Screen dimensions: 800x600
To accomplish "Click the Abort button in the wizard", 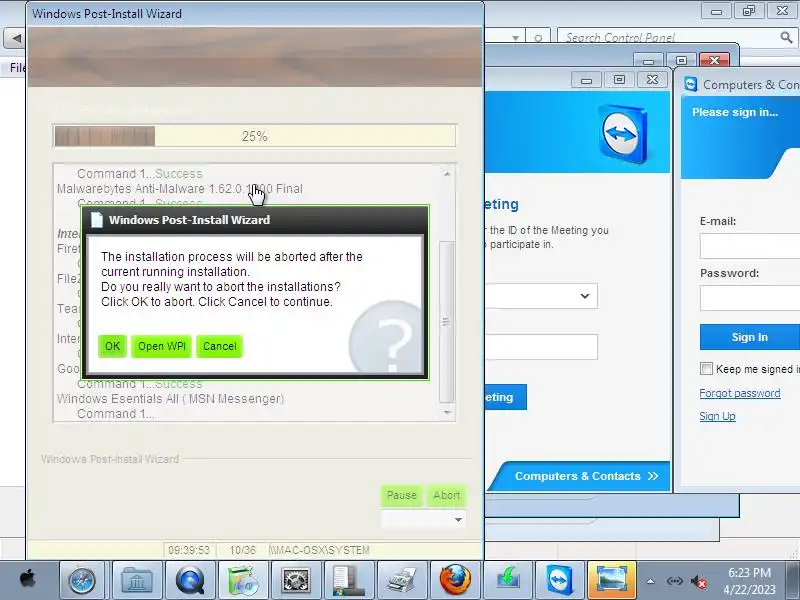I will click(x=446, y=495).
